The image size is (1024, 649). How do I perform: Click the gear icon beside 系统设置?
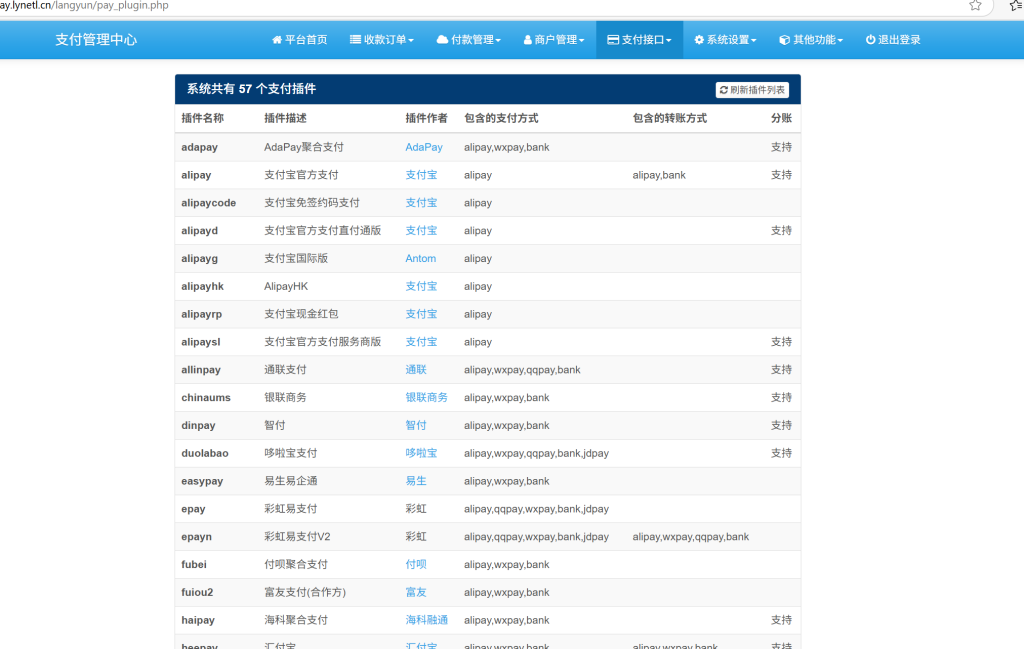(x=699, y=40)
